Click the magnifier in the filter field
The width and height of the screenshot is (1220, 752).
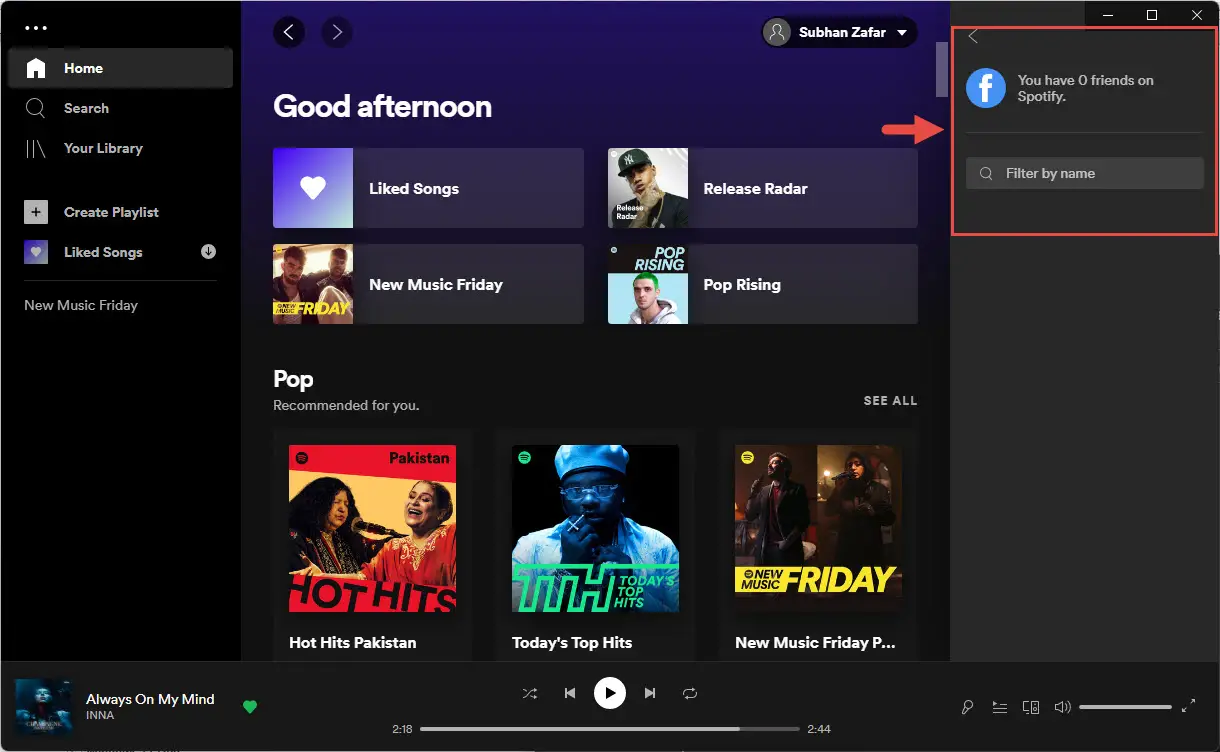click(986, 173)
